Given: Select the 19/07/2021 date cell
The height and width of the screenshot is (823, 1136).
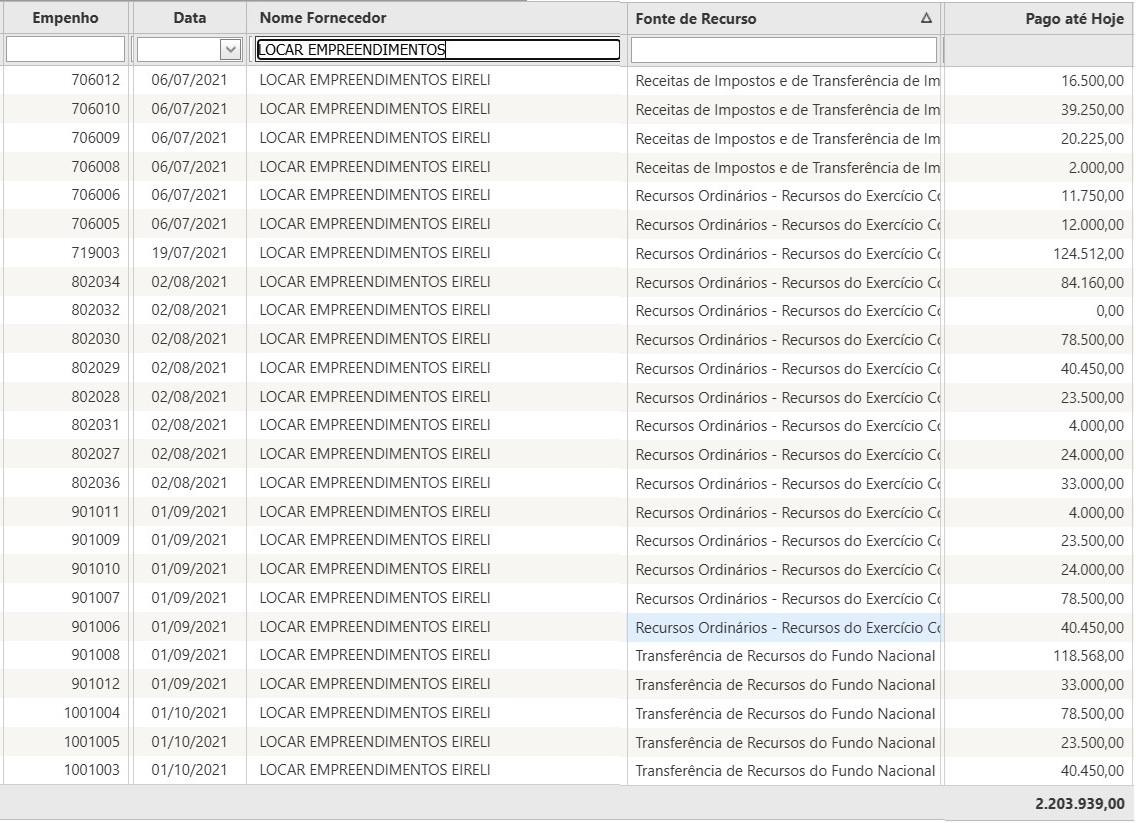Looking at the screenshot, I should click(x=189, y=253).
